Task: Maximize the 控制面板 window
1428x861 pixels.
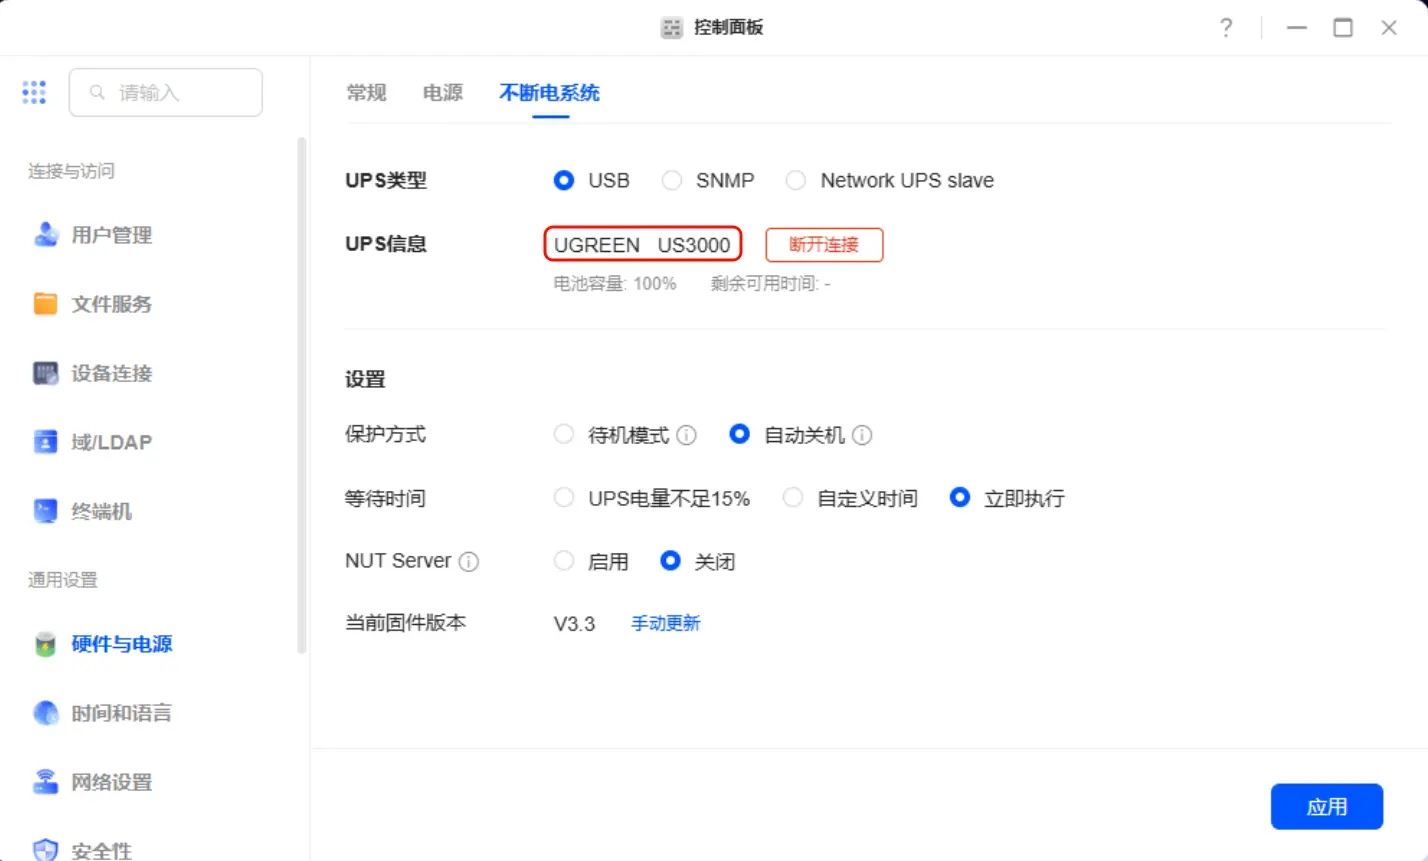Action: click(1343, 28)
